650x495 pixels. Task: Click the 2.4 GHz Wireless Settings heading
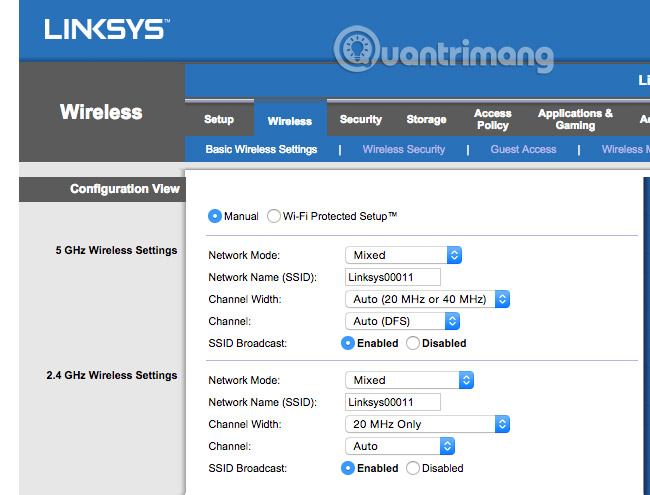pos(112,375)
